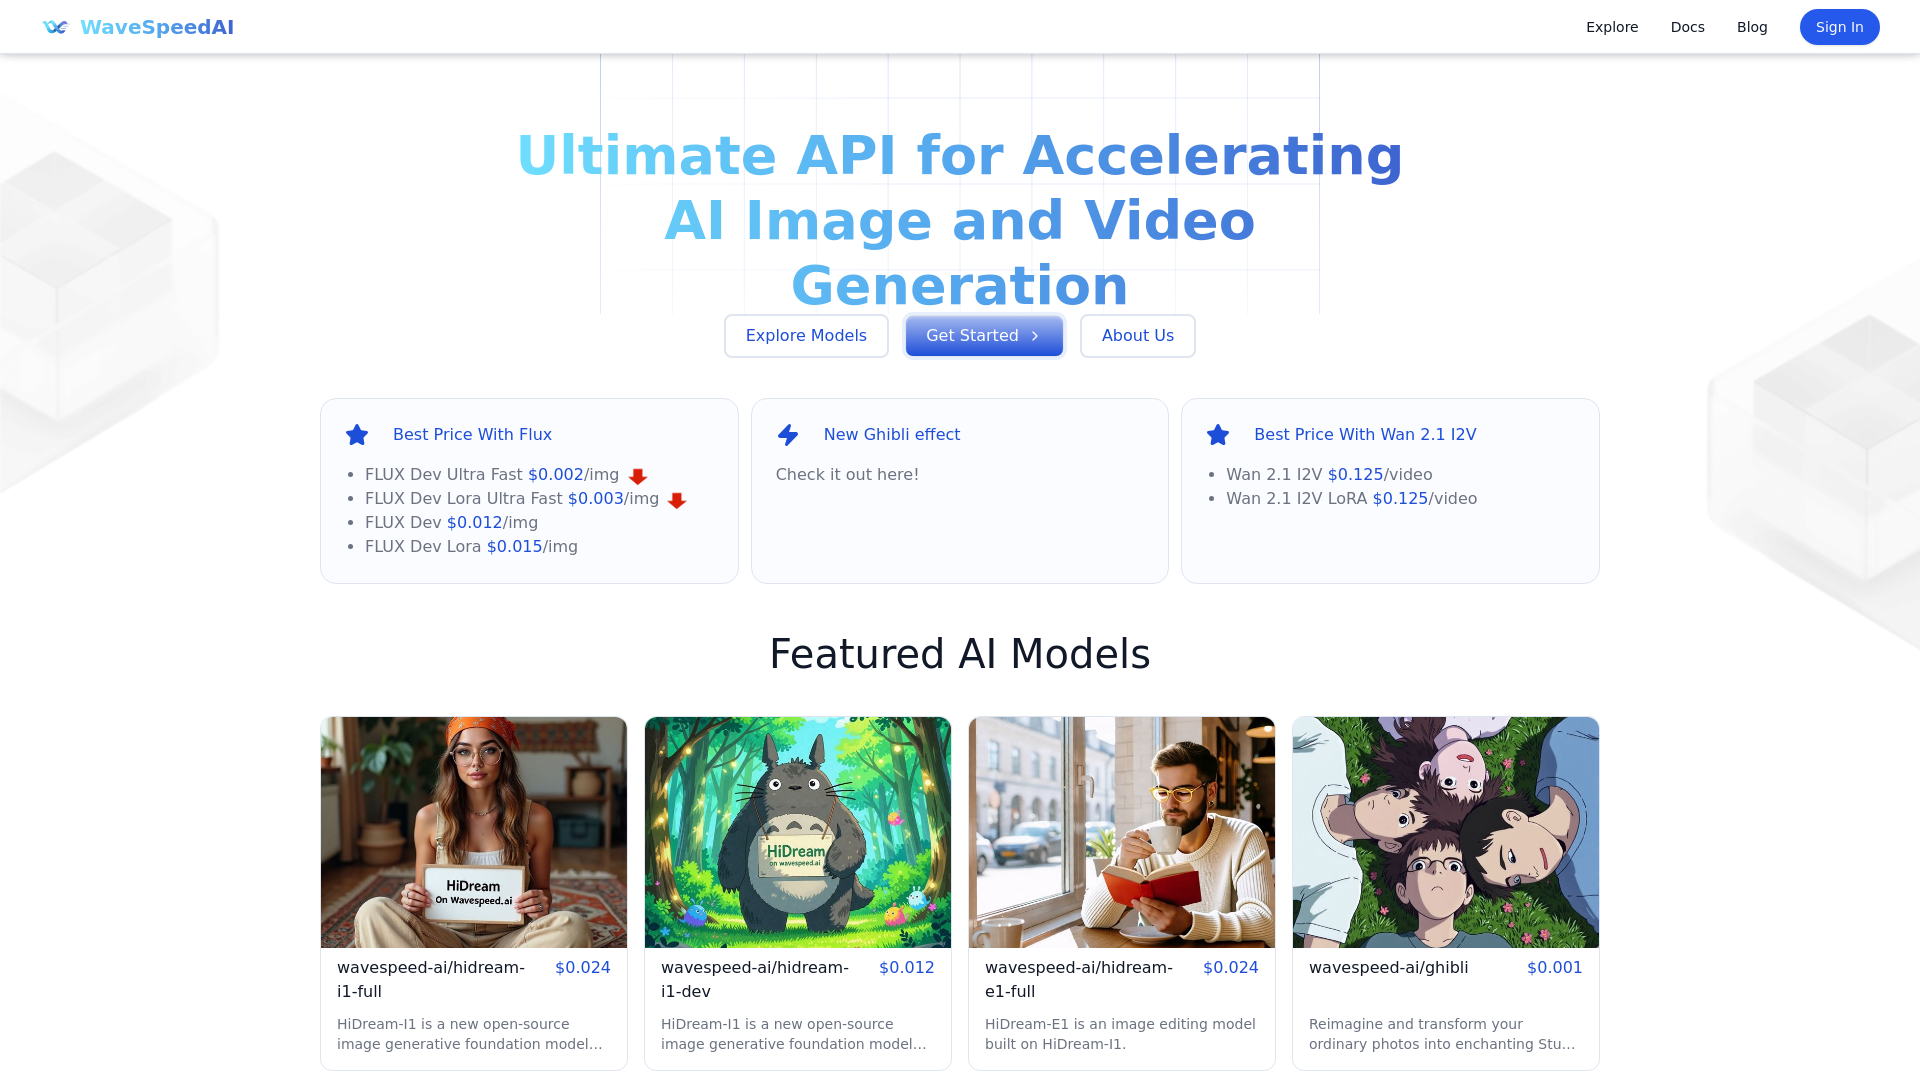Click the WaveSpeedAI wave logo icon

[55, 27]
